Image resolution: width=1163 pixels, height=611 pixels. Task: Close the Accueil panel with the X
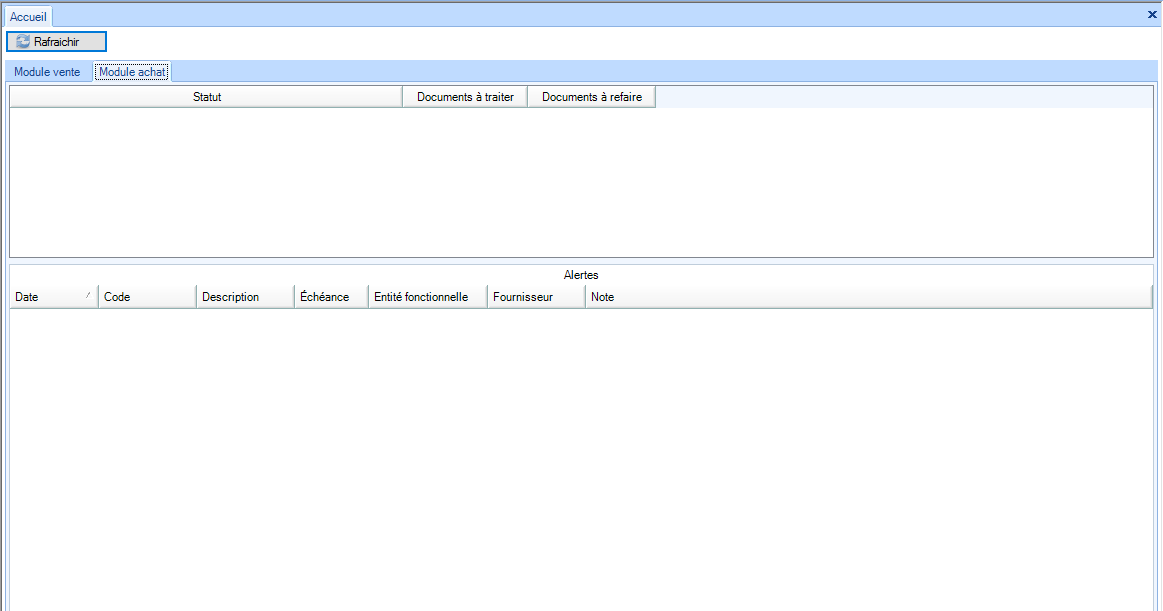click(1152, 14)
